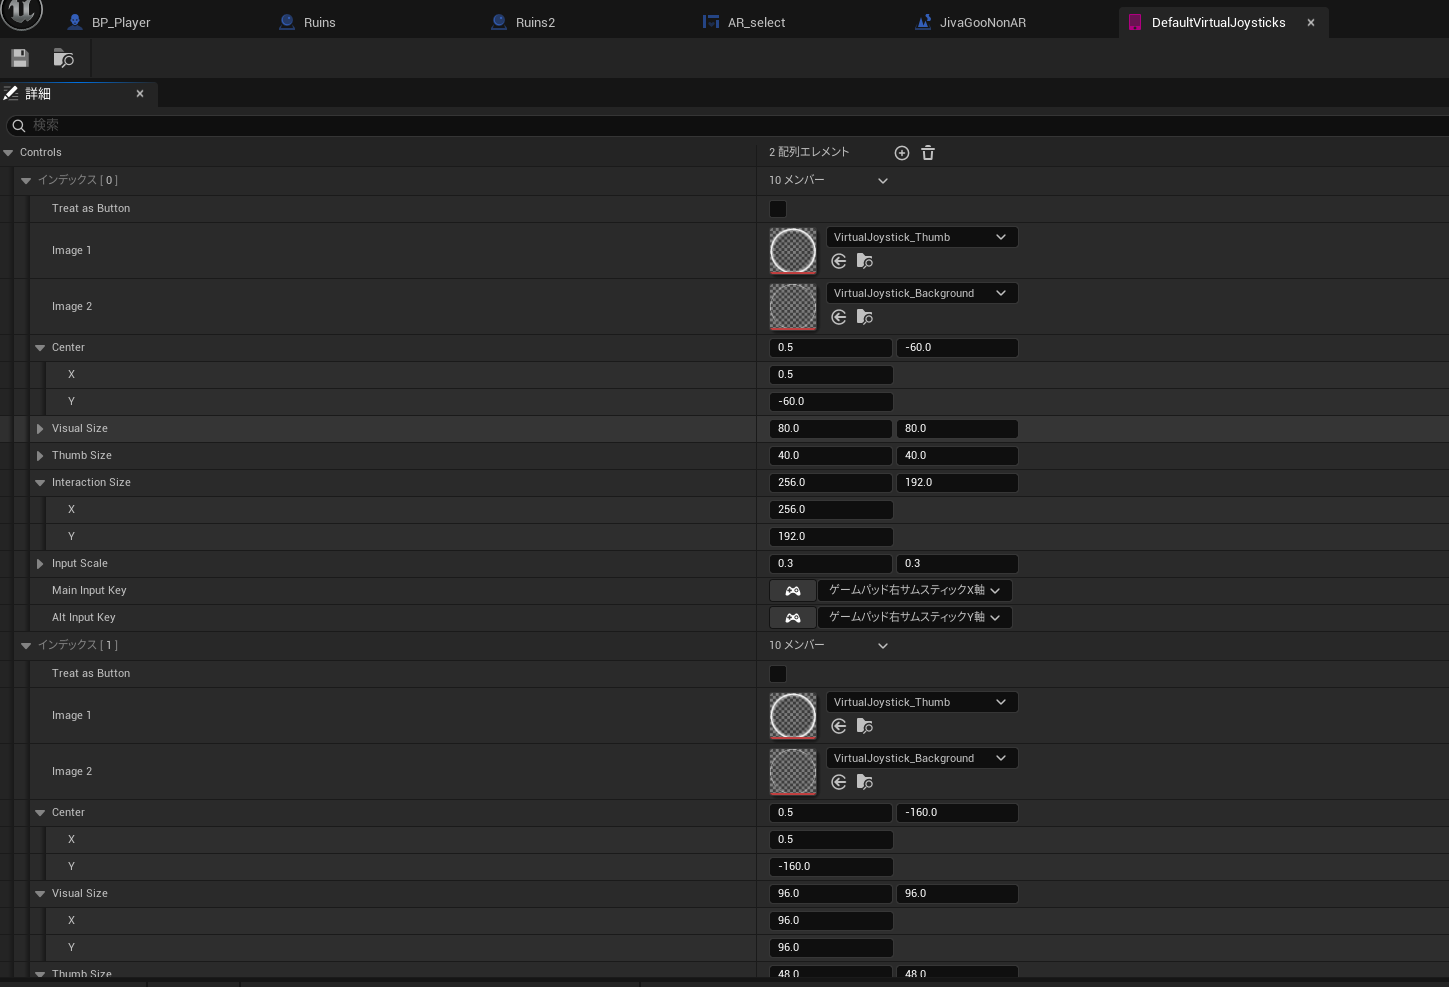Click Browse to asset icon in toolbar
The width and height of the screenshot is (1449, 987).
click(63, 58)
